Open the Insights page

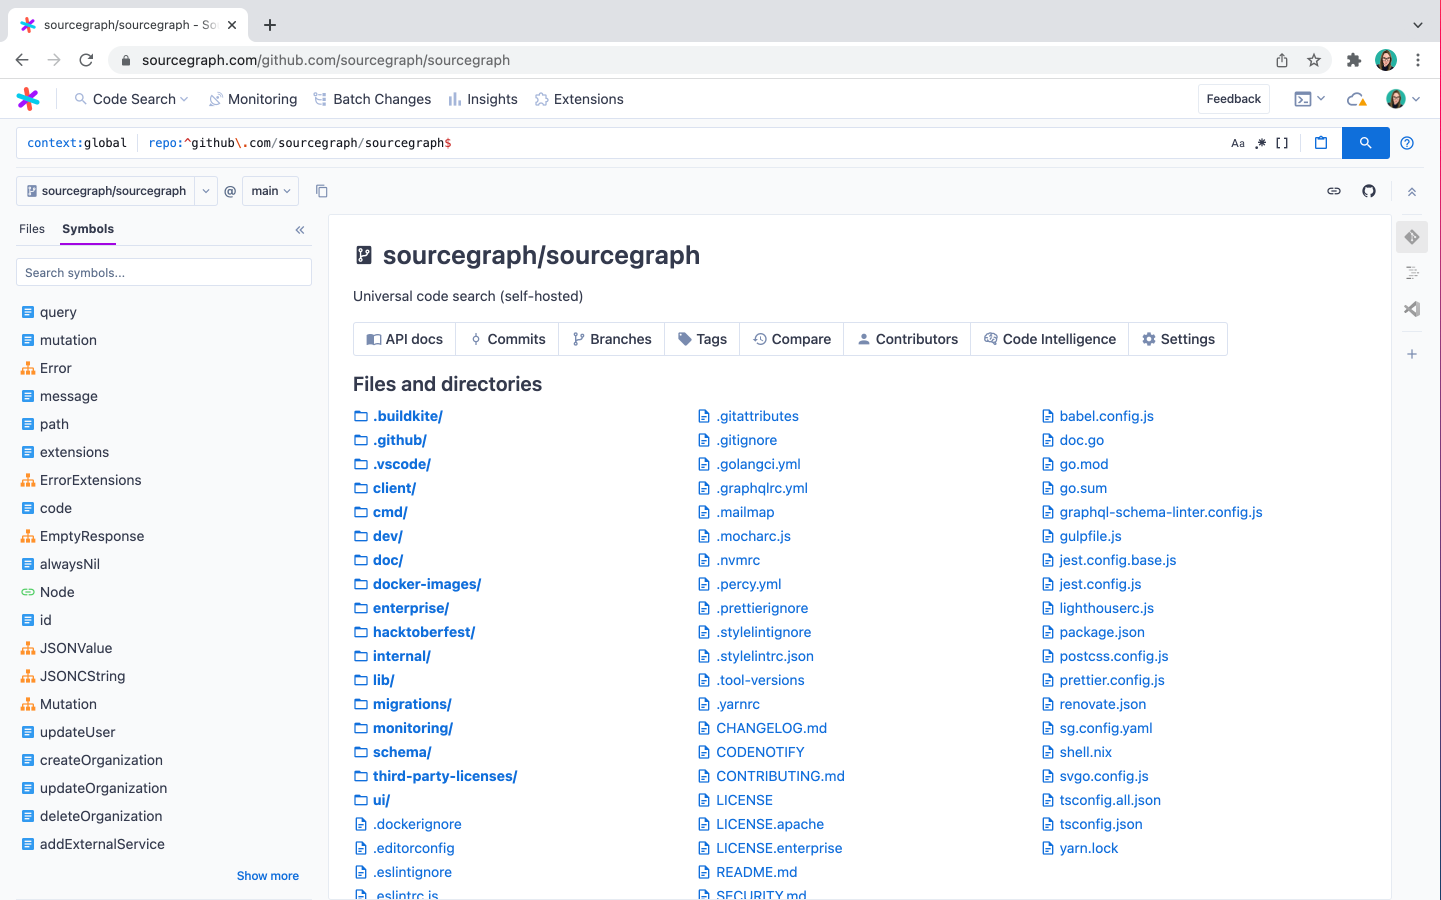pos(483,99)
